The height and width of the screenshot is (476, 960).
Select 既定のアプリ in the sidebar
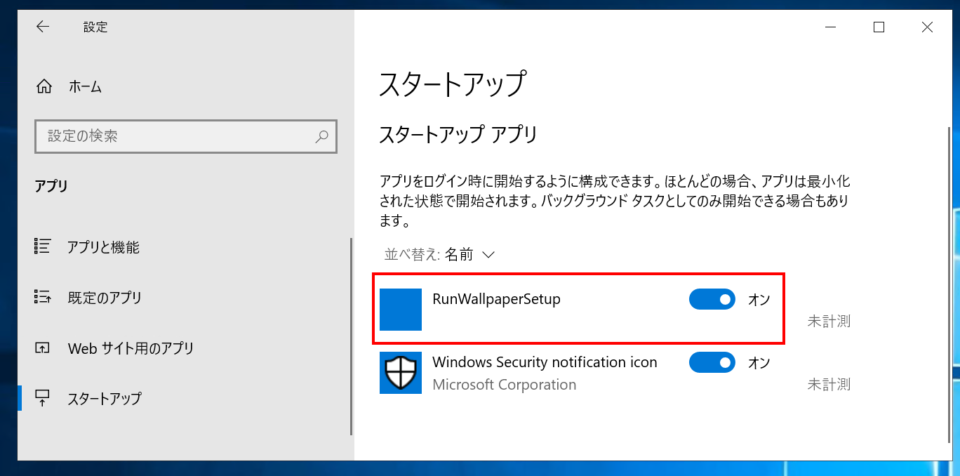pyautogui.click(x=104, y=297)
